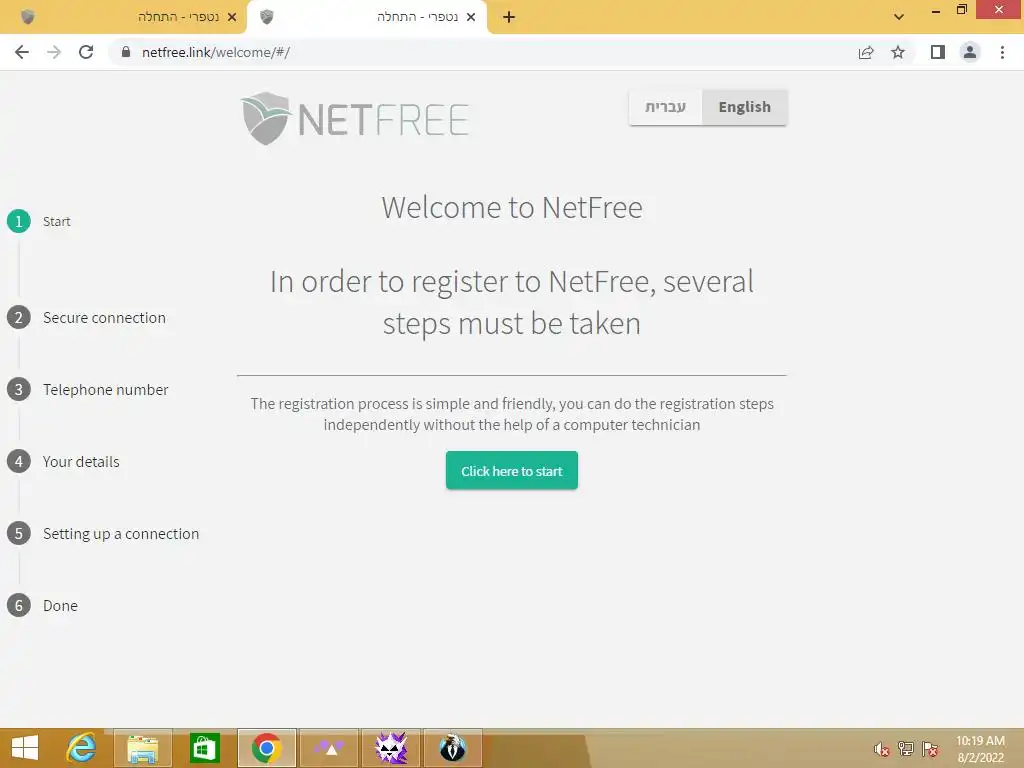Go forward with the browser arrow
The image size is (1024, 768).
[x=54, y=52]
